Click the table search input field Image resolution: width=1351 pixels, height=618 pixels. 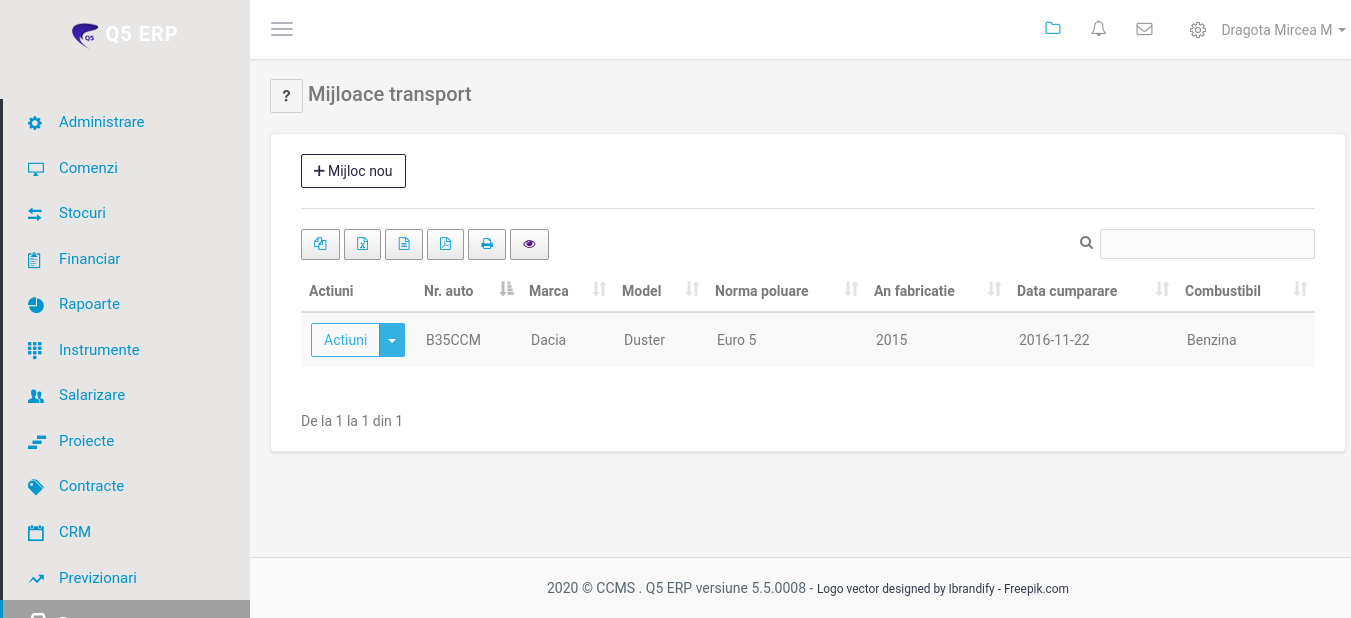[x=1206, y=244]
